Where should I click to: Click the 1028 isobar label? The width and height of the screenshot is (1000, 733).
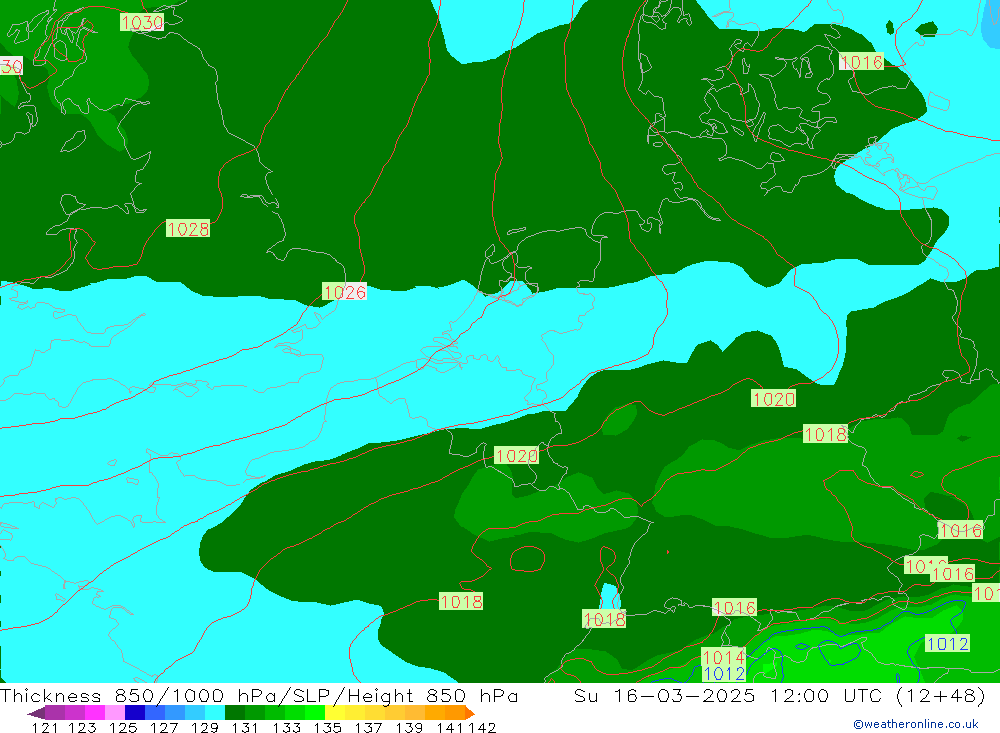[188, 229]
